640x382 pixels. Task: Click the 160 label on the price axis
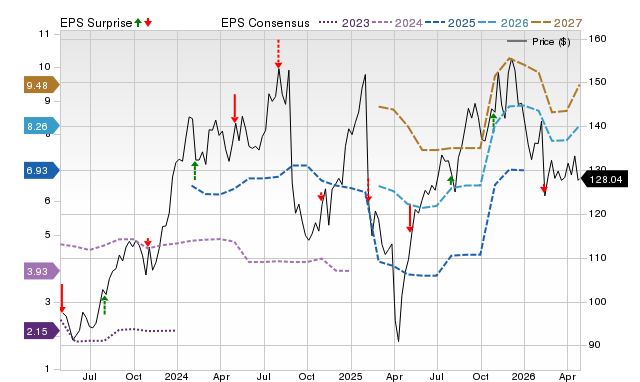597,39
